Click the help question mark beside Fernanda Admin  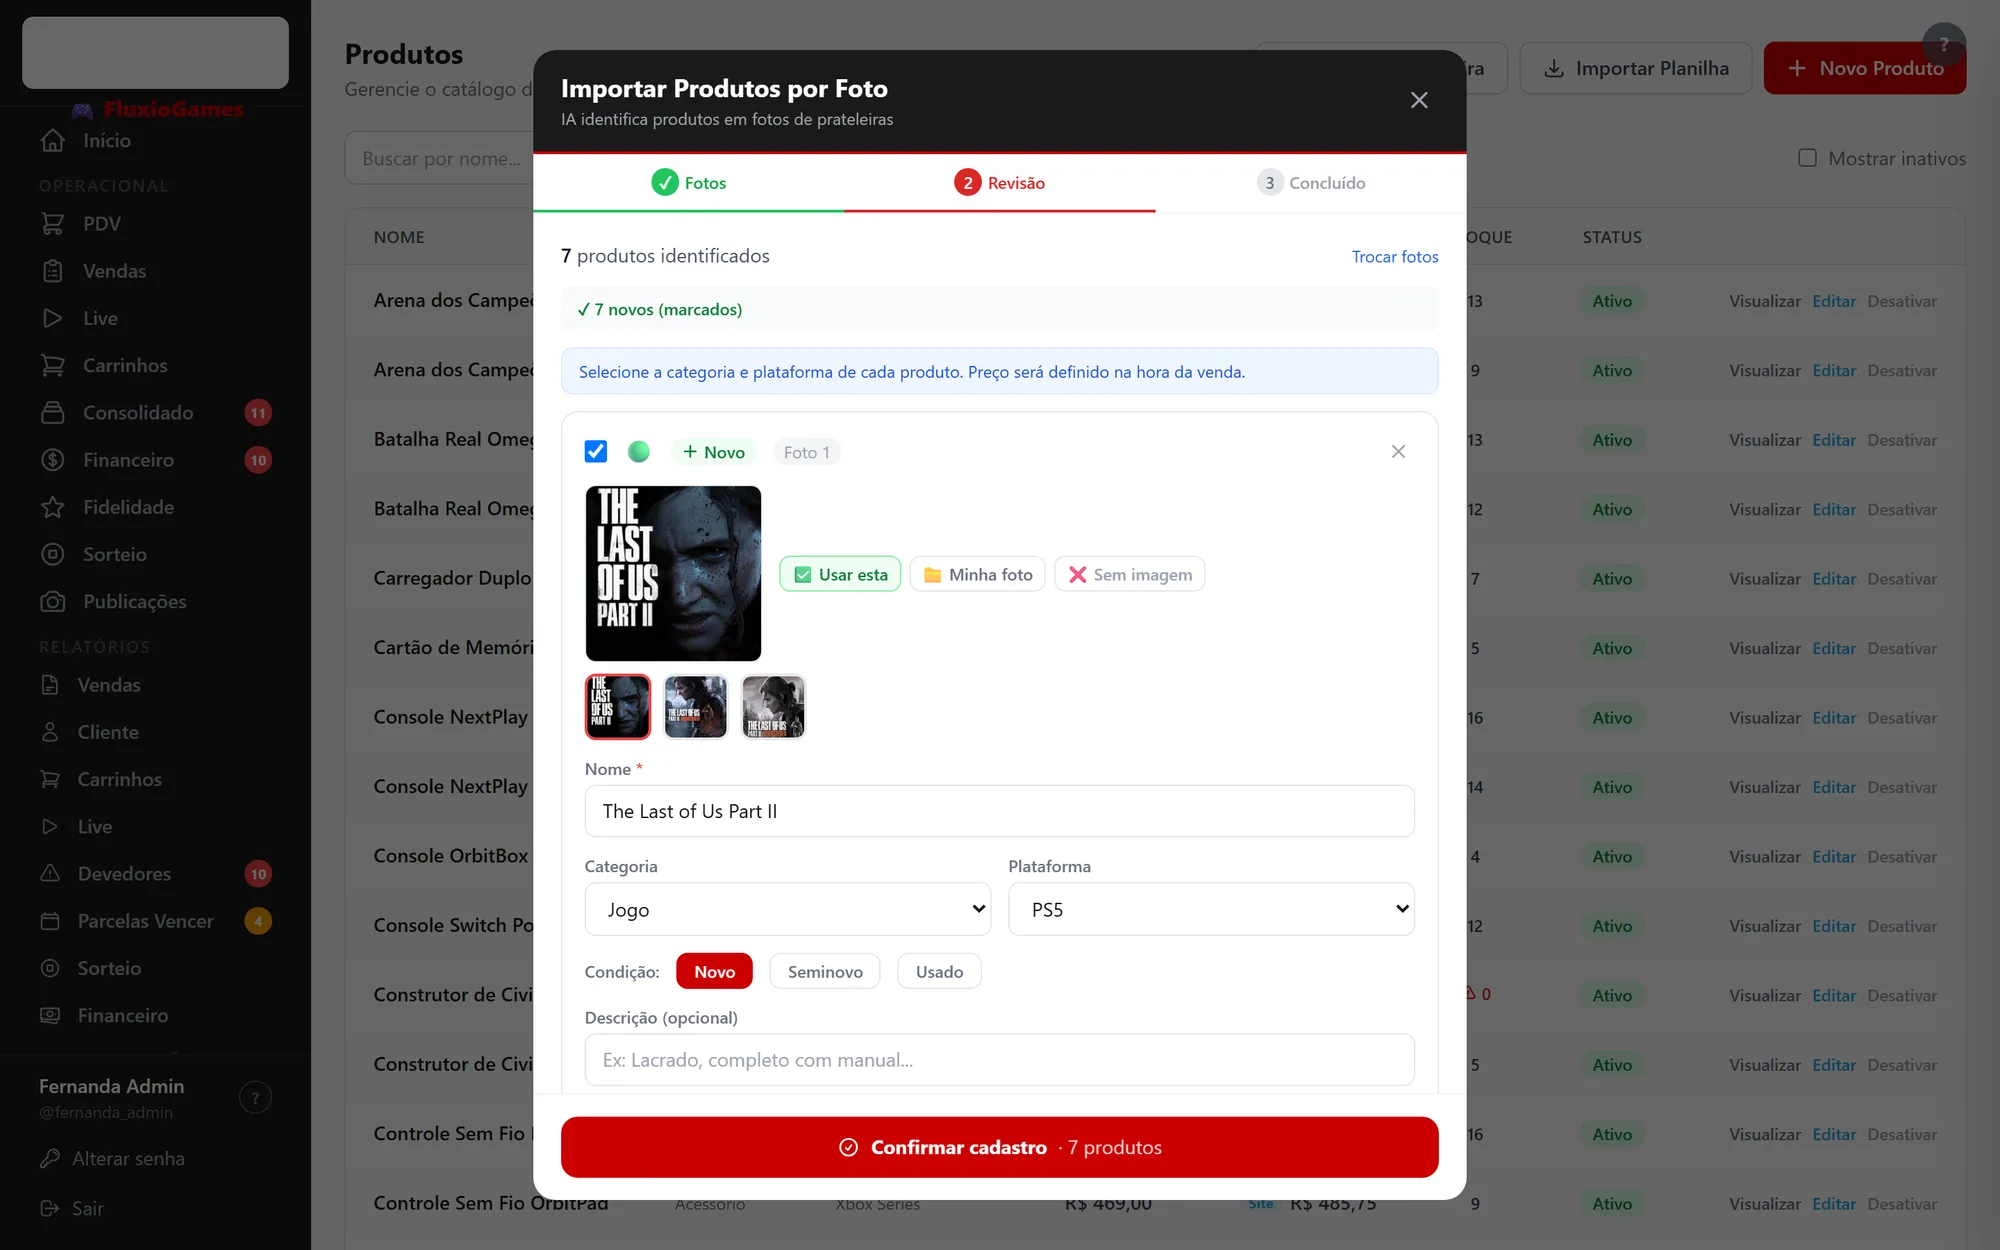256,1098
